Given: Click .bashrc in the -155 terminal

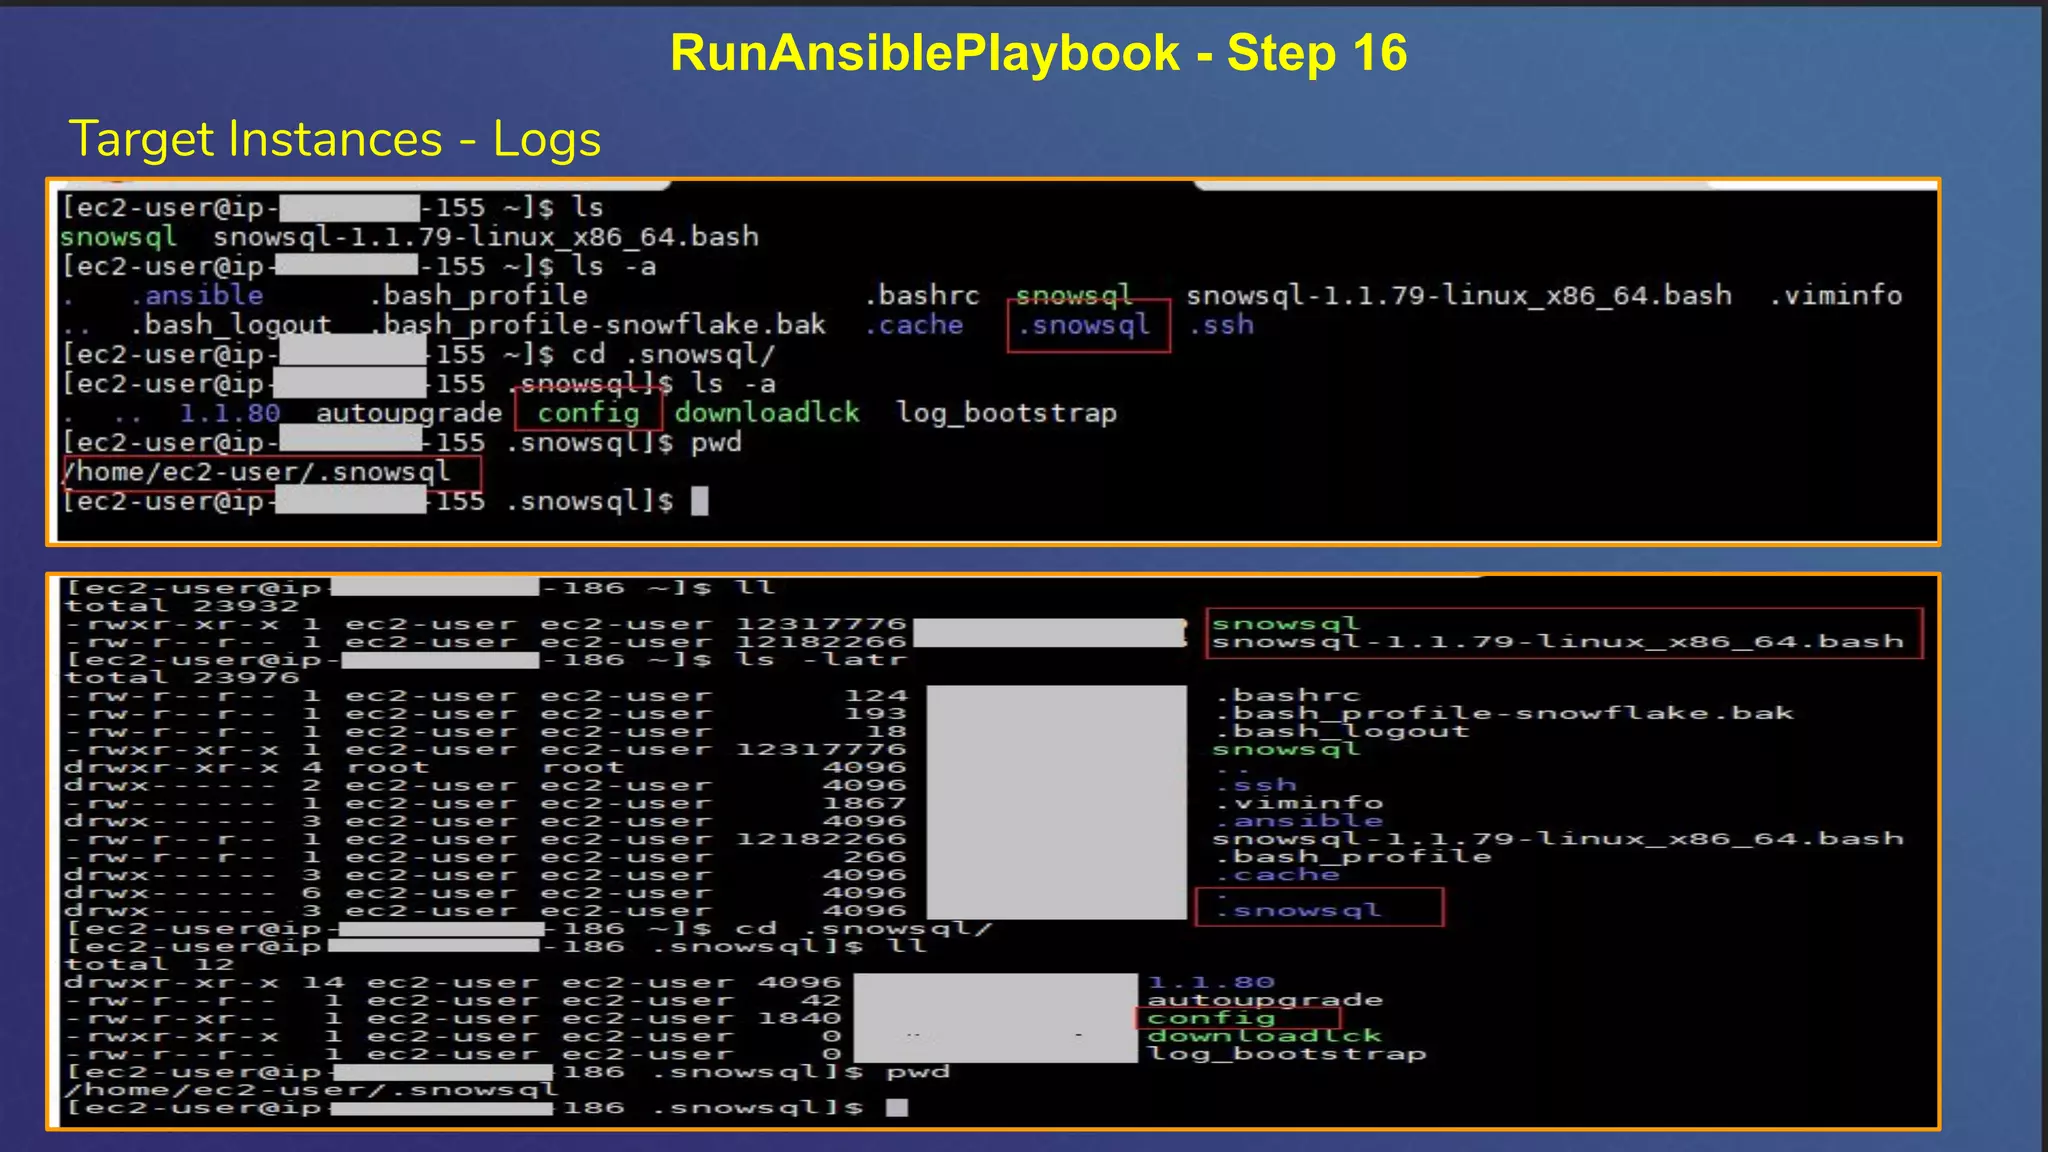Looking at the screenshot, I should (922, 295).
